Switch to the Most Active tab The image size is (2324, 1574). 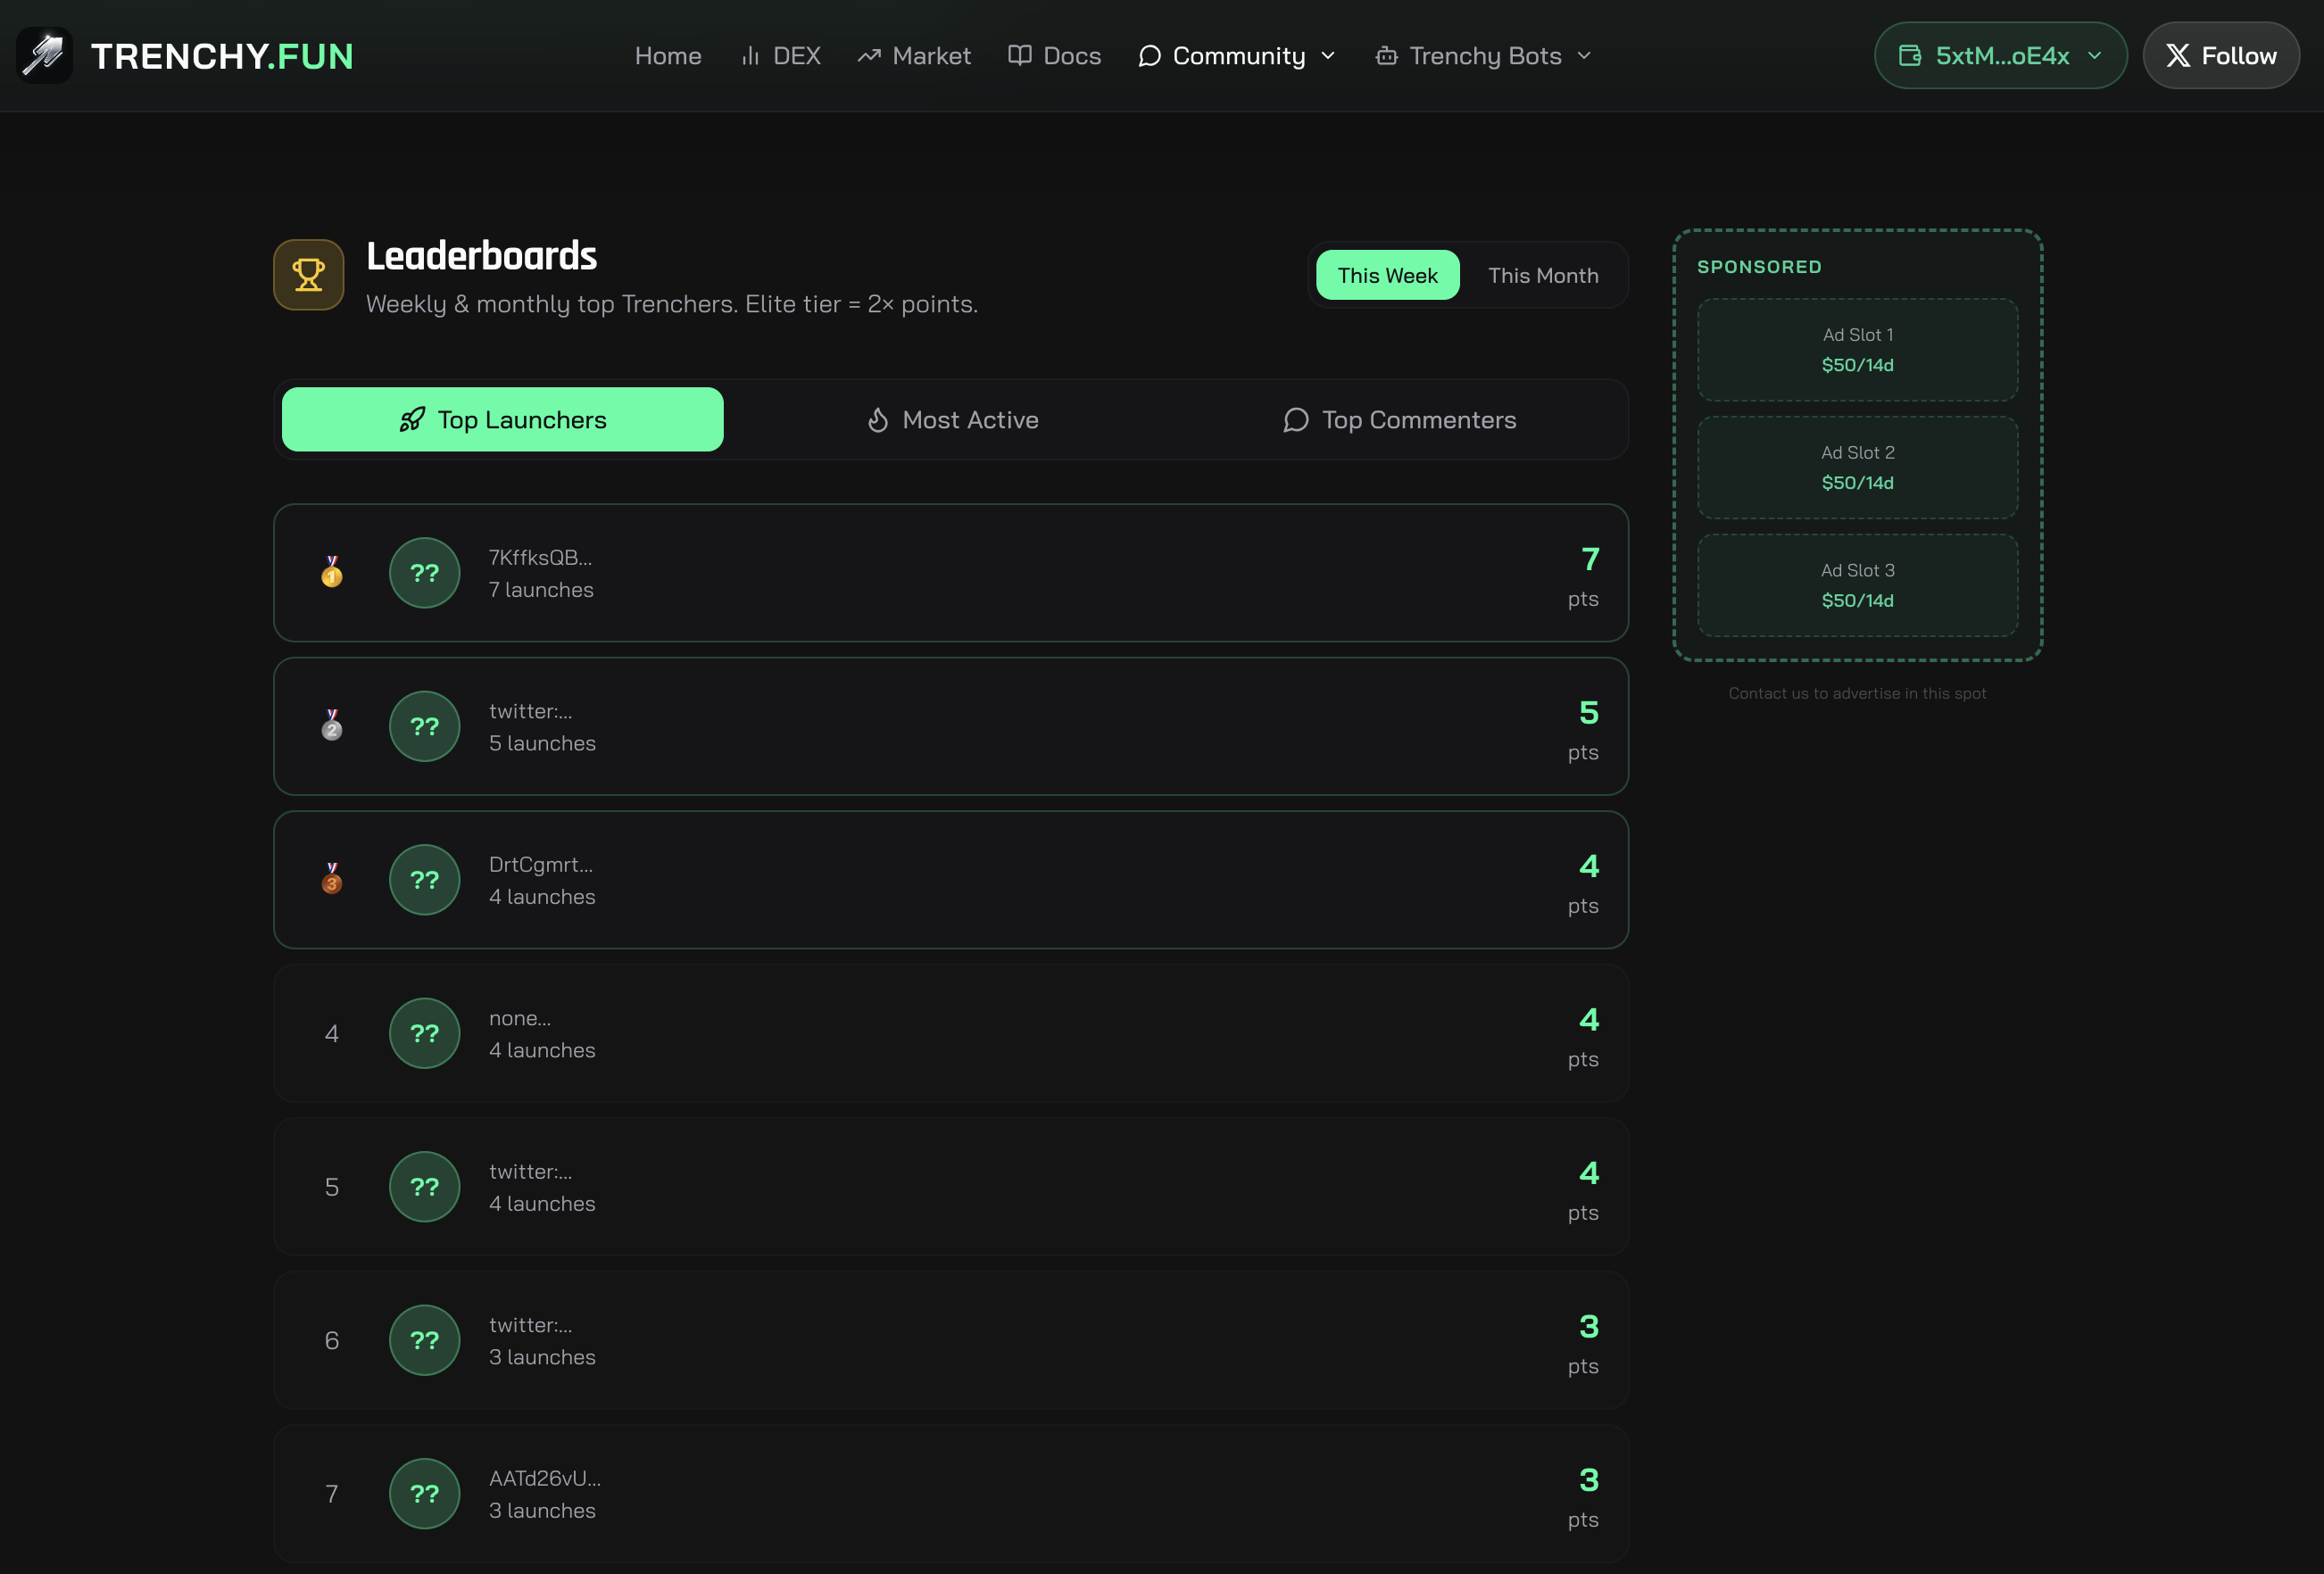[x=952, y=420]
